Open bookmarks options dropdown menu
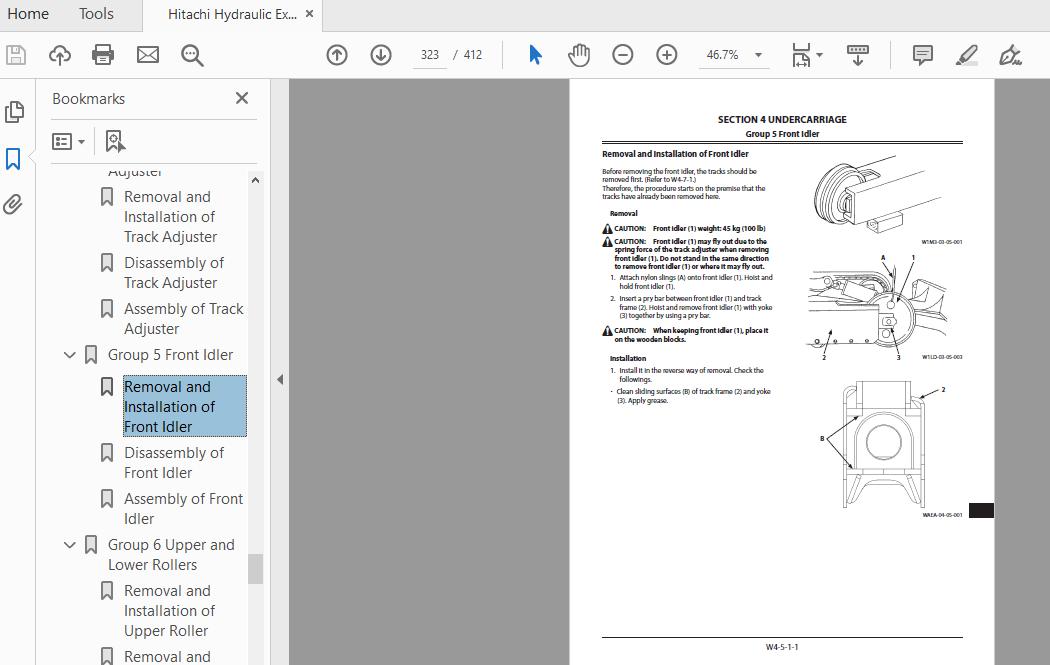The width and height of the screenshot is (1050, 665). 68,141
